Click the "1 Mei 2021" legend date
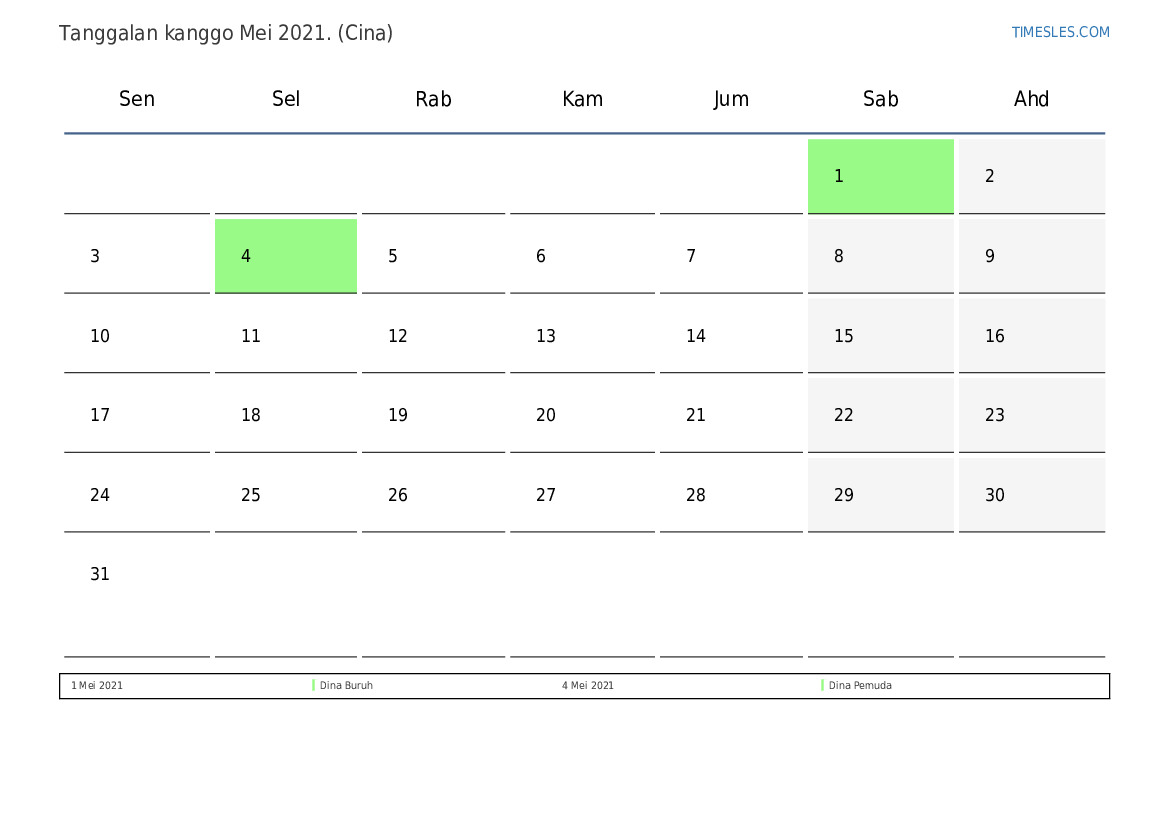The height and width of the screenshot is (827, 1169). point(97,686)
